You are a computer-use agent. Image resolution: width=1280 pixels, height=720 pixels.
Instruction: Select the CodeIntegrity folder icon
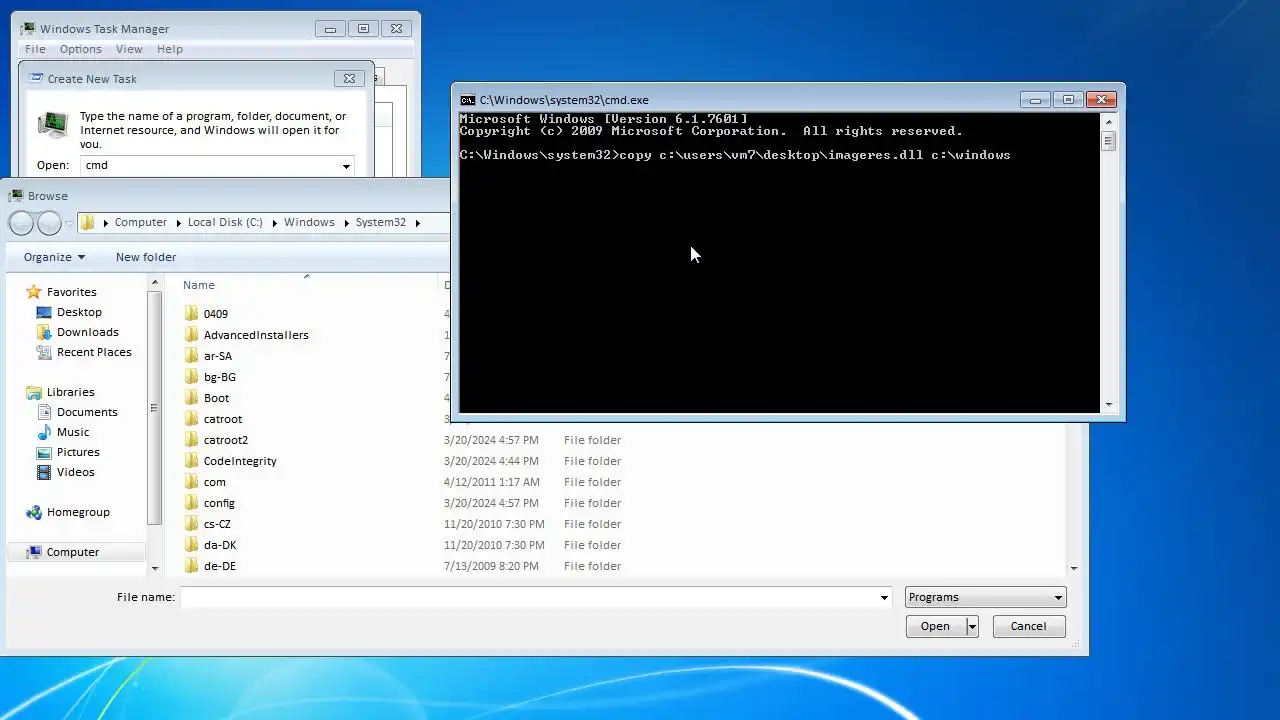click(x=192, y=461)
